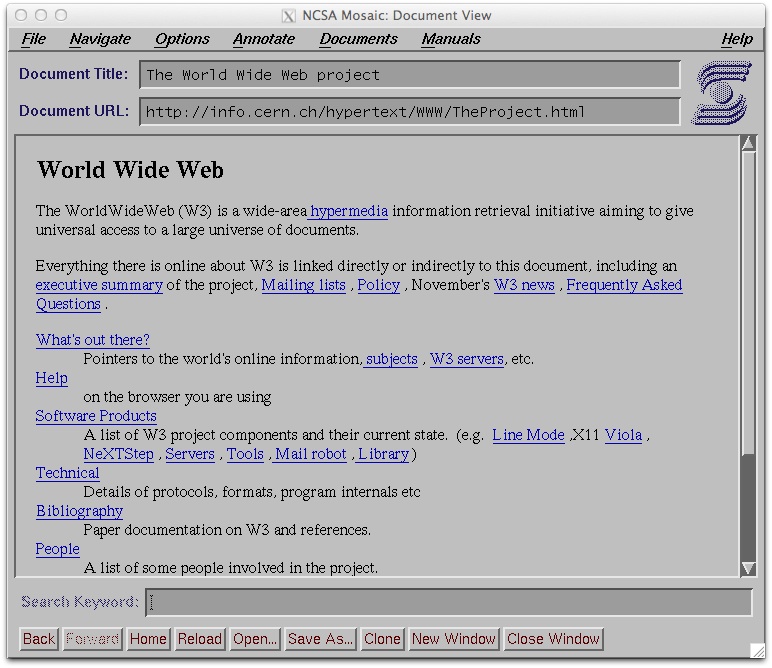Clone the current window
The image size is (772, 668).
coord(383,639)
